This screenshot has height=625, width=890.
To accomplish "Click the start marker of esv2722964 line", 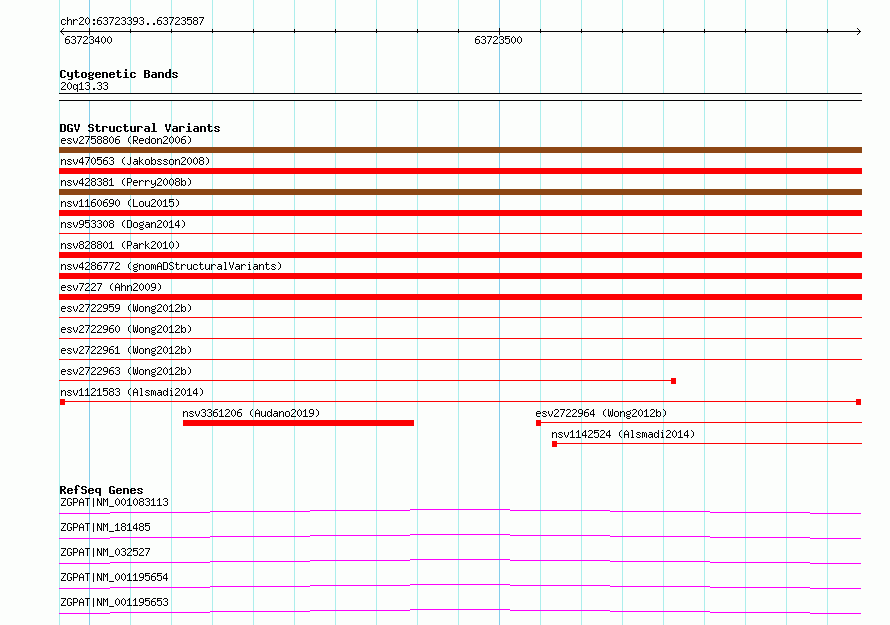I will point(539,423).
